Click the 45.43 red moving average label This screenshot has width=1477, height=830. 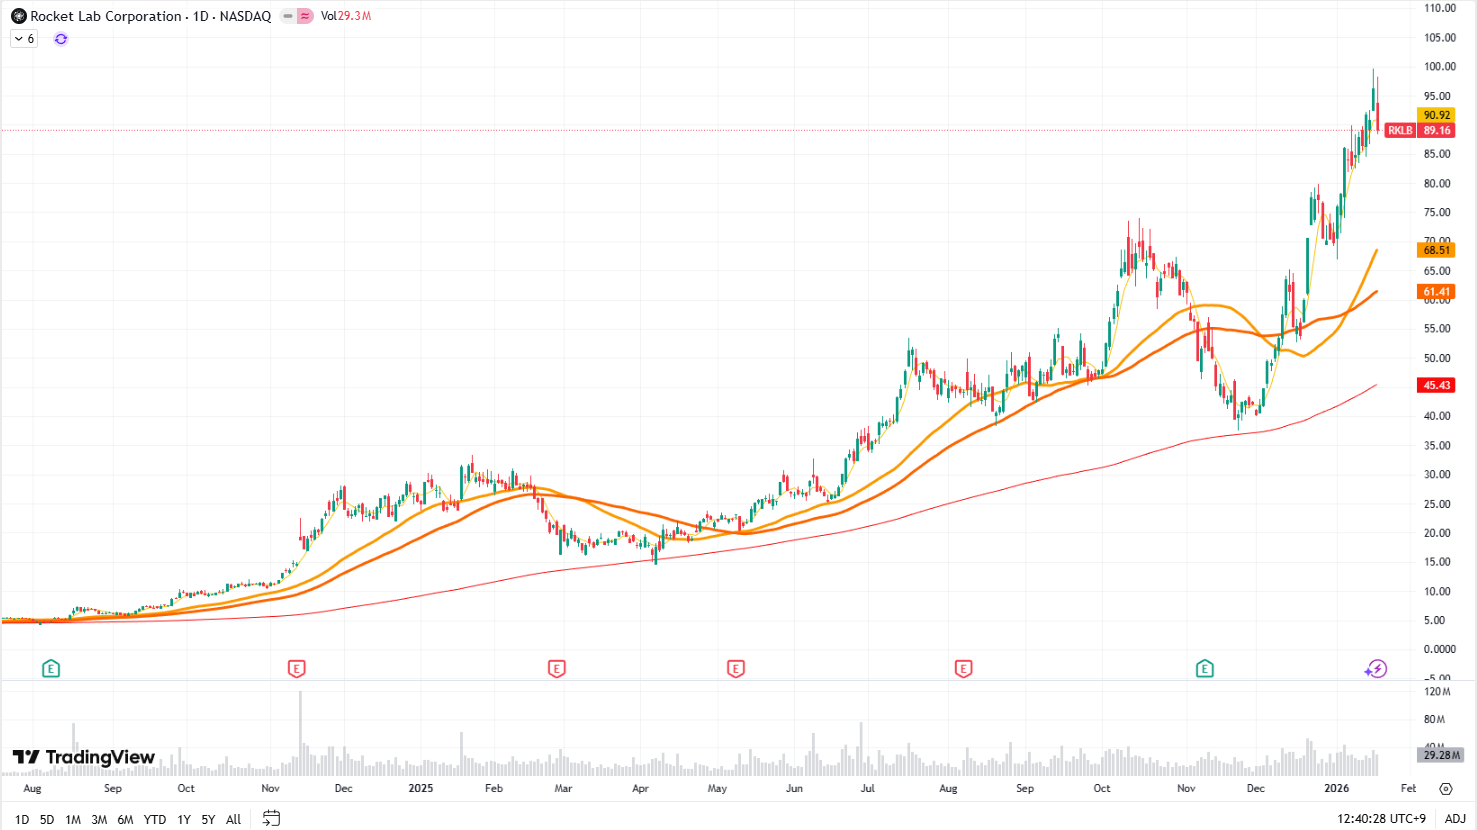(x=1437, y=385)
